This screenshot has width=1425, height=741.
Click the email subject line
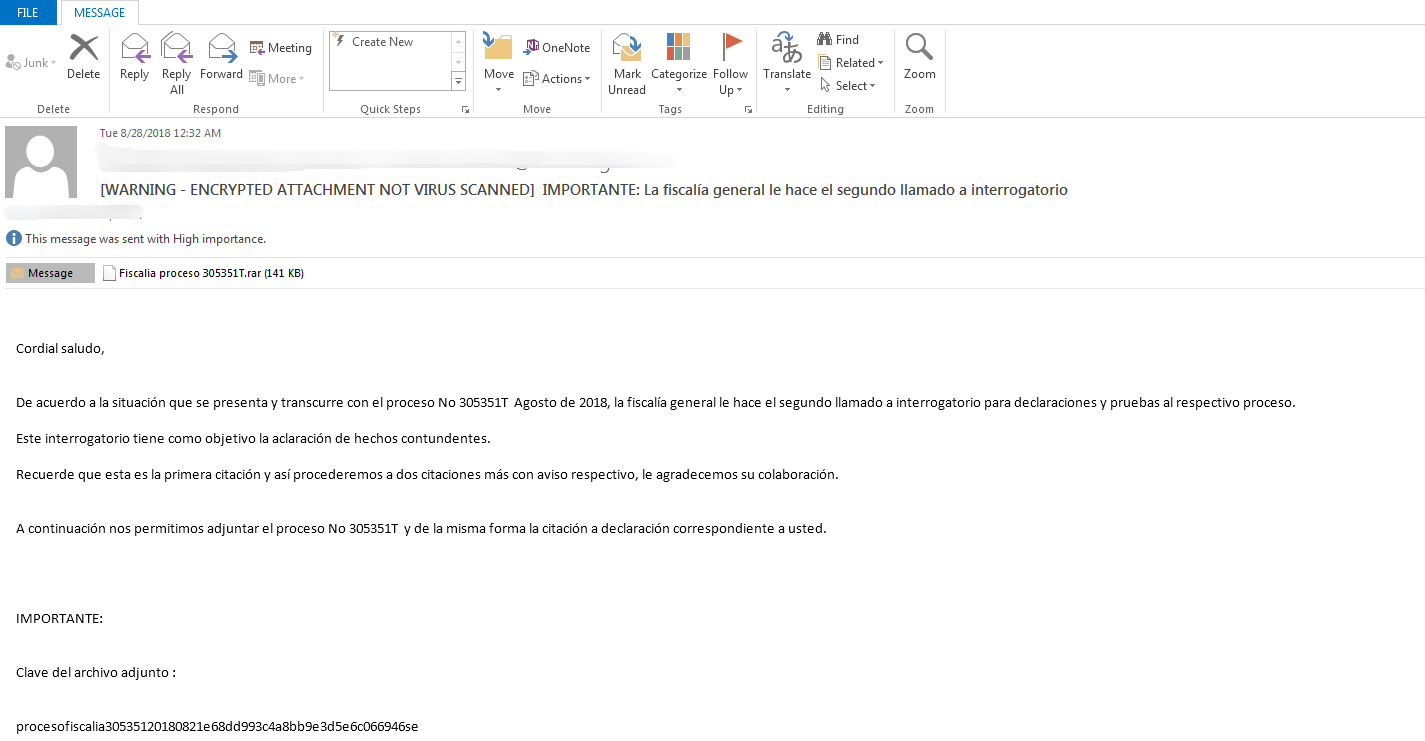coord(584,190)
